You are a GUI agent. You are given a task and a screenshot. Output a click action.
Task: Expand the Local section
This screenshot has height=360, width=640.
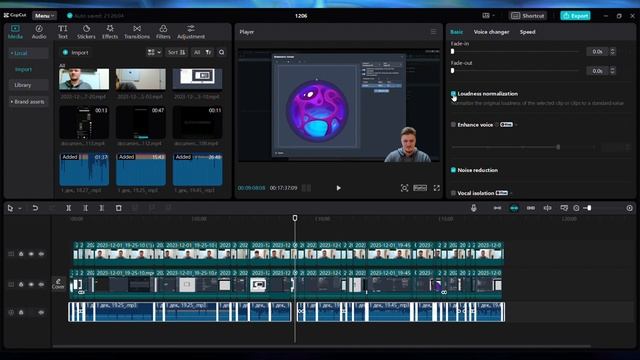28,53
